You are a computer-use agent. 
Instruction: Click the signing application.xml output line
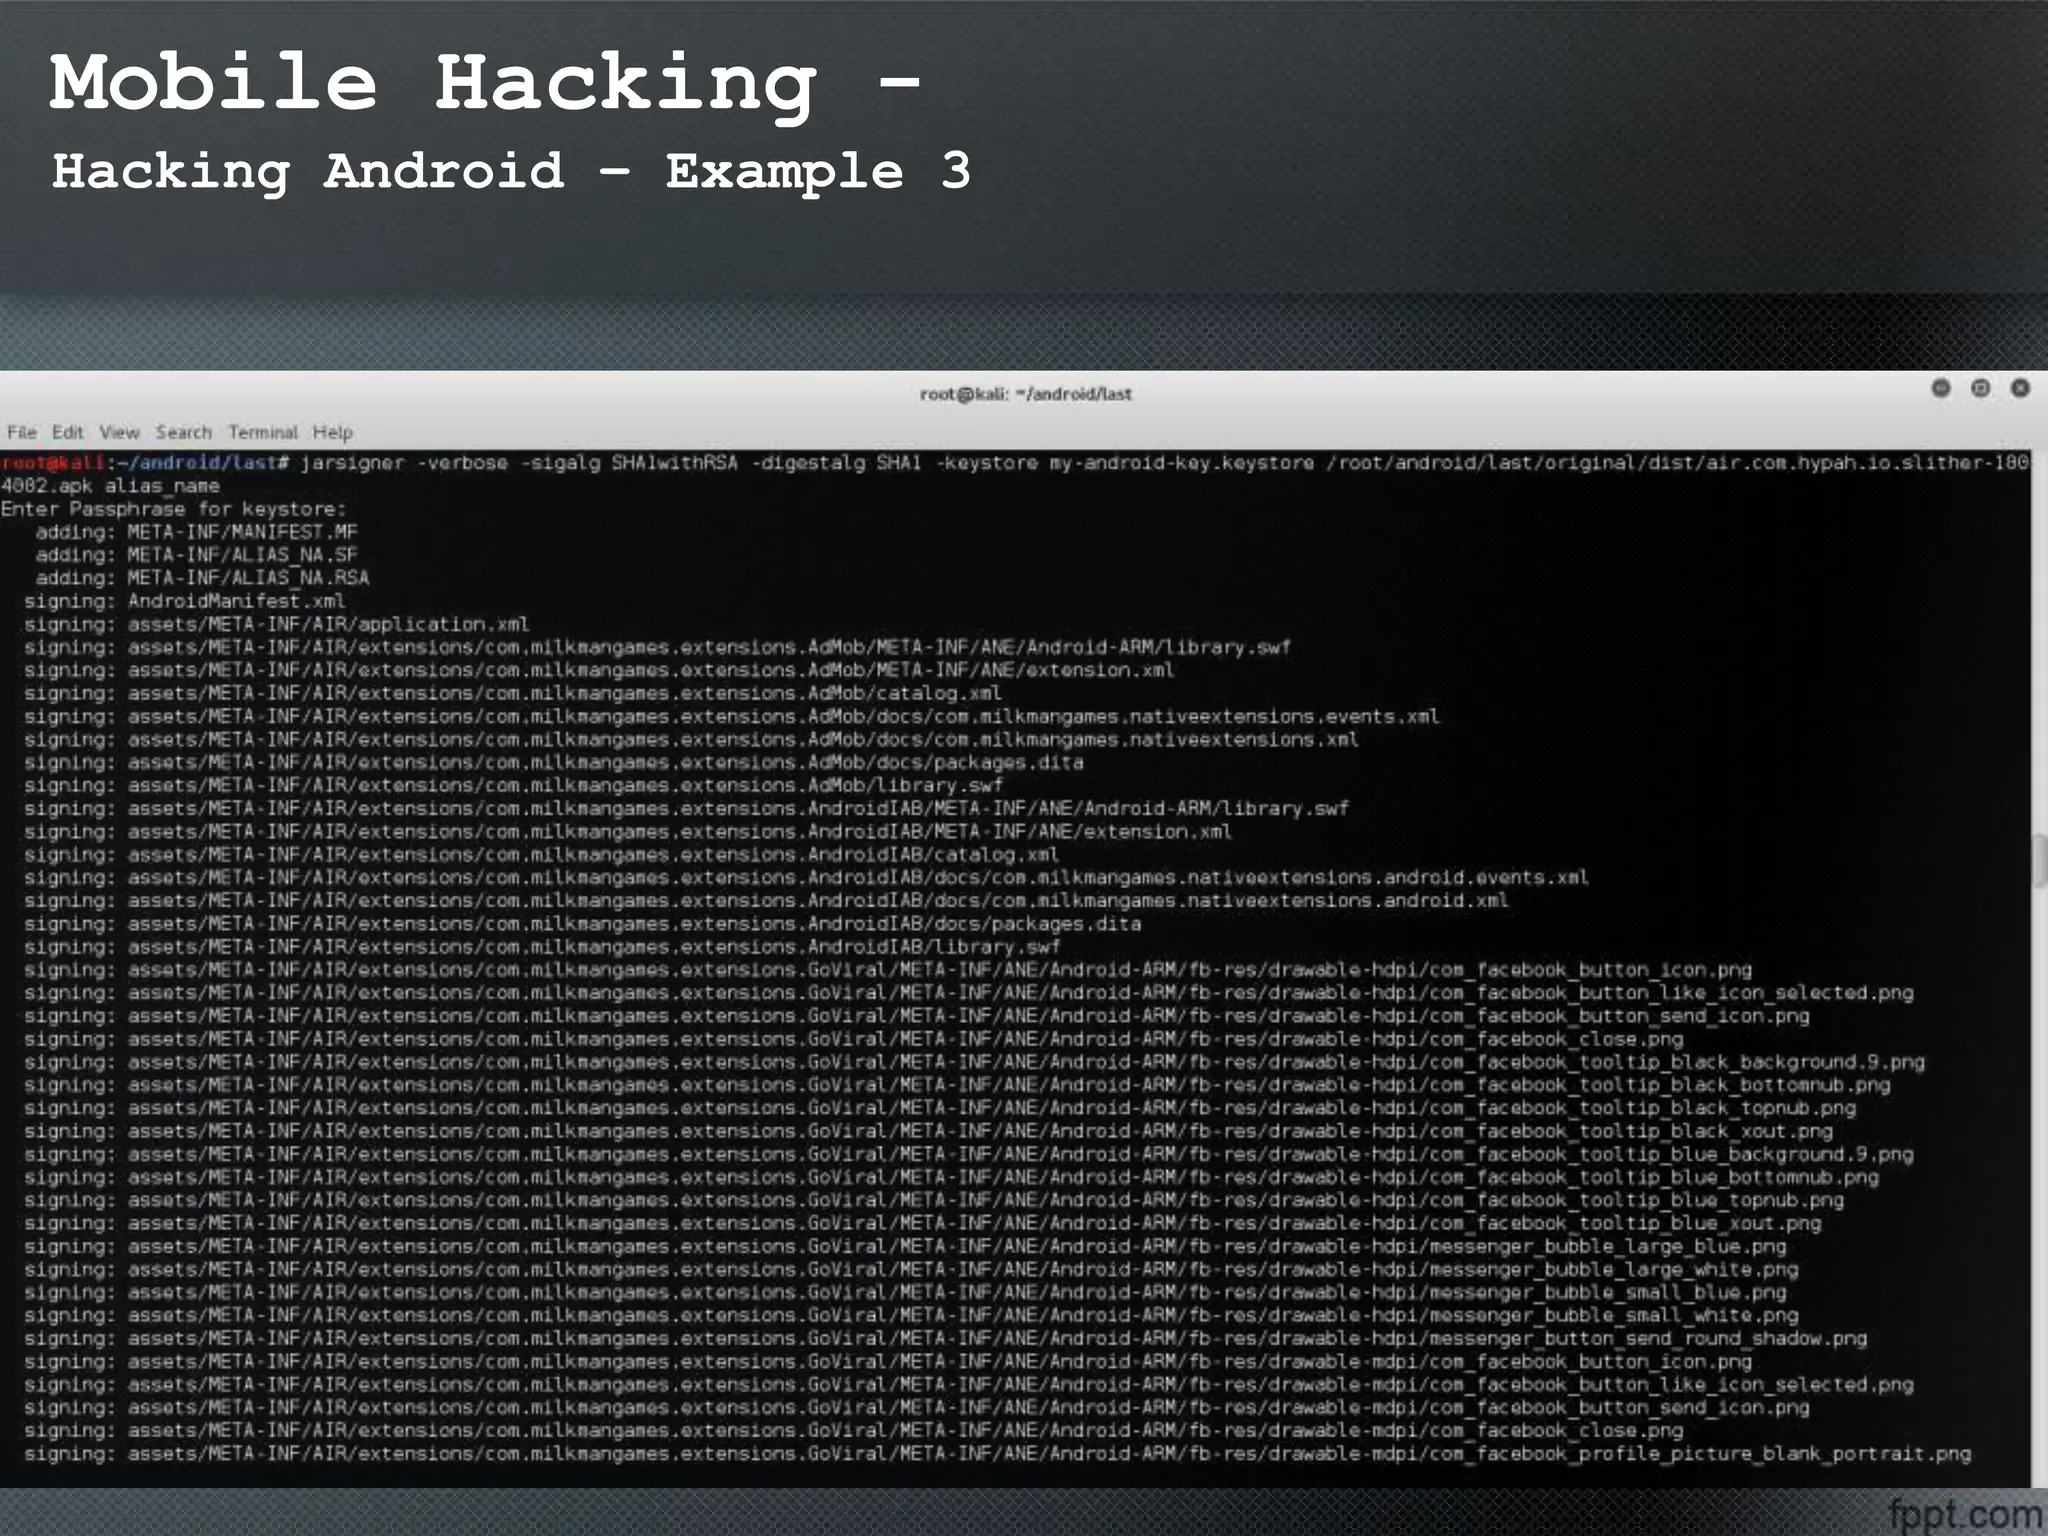[276, 624]
